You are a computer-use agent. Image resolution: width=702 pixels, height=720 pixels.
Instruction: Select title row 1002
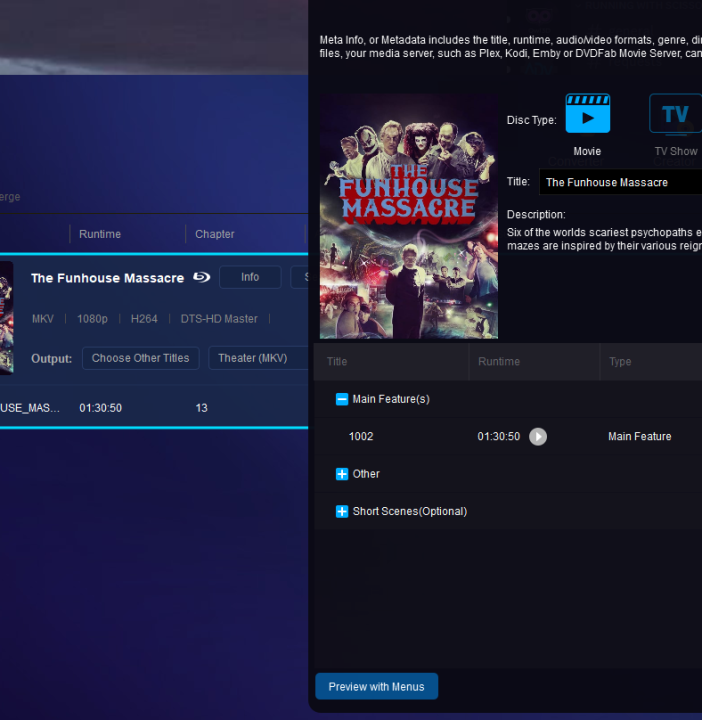508,436
